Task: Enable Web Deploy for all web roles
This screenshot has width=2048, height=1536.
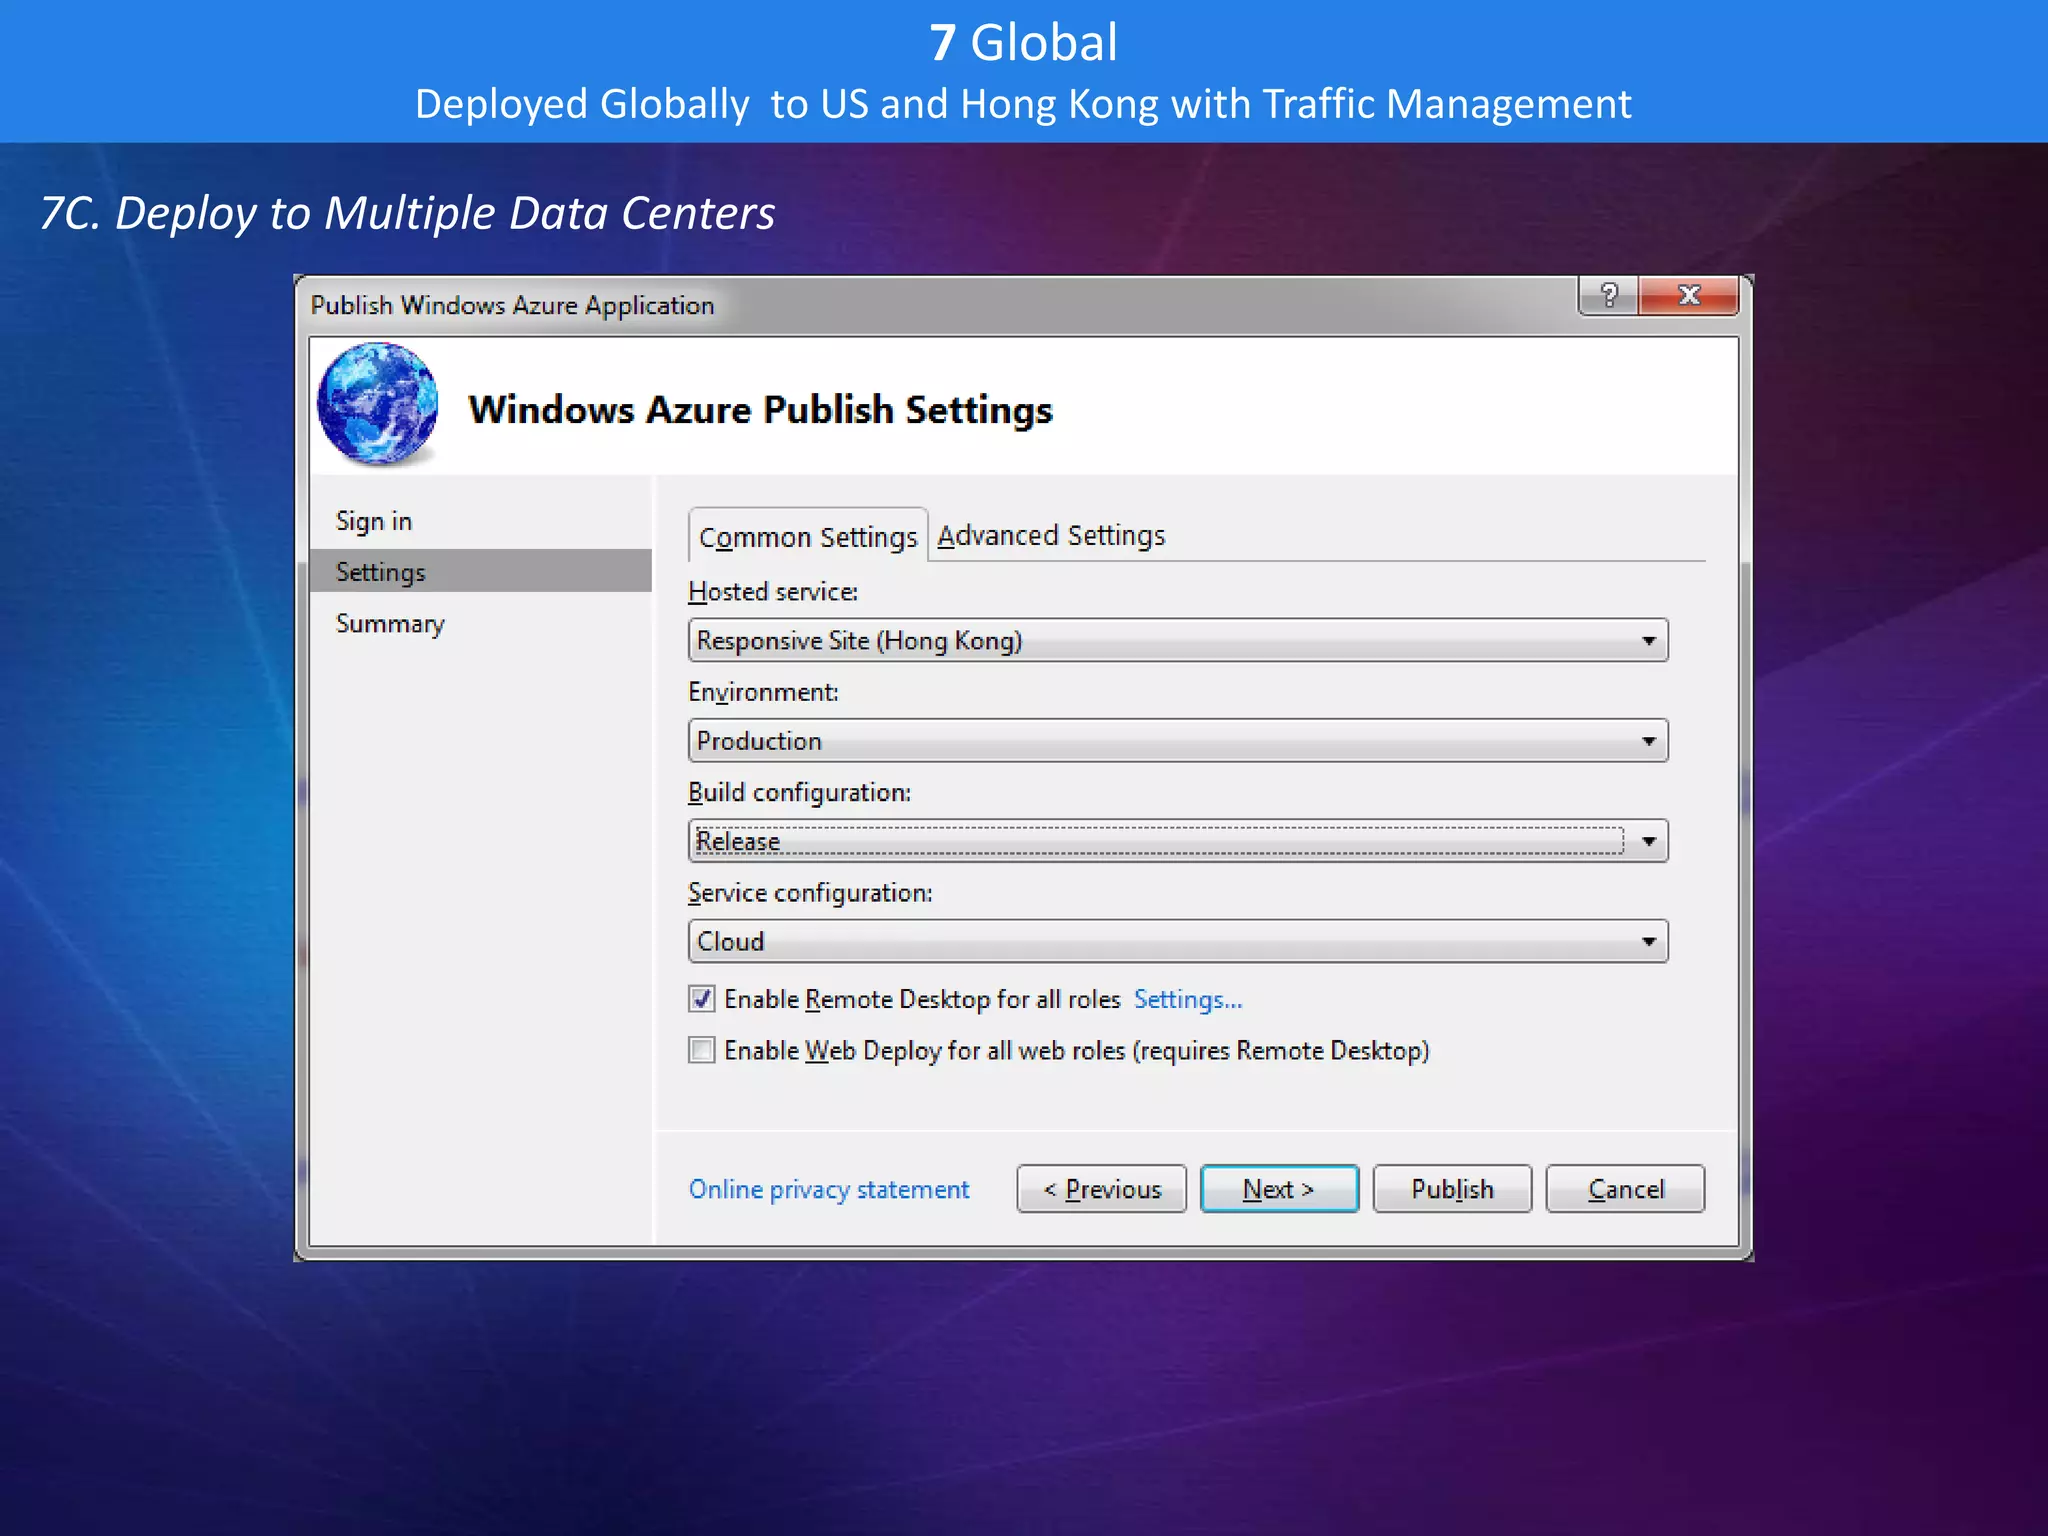Action: [702, 1050]
